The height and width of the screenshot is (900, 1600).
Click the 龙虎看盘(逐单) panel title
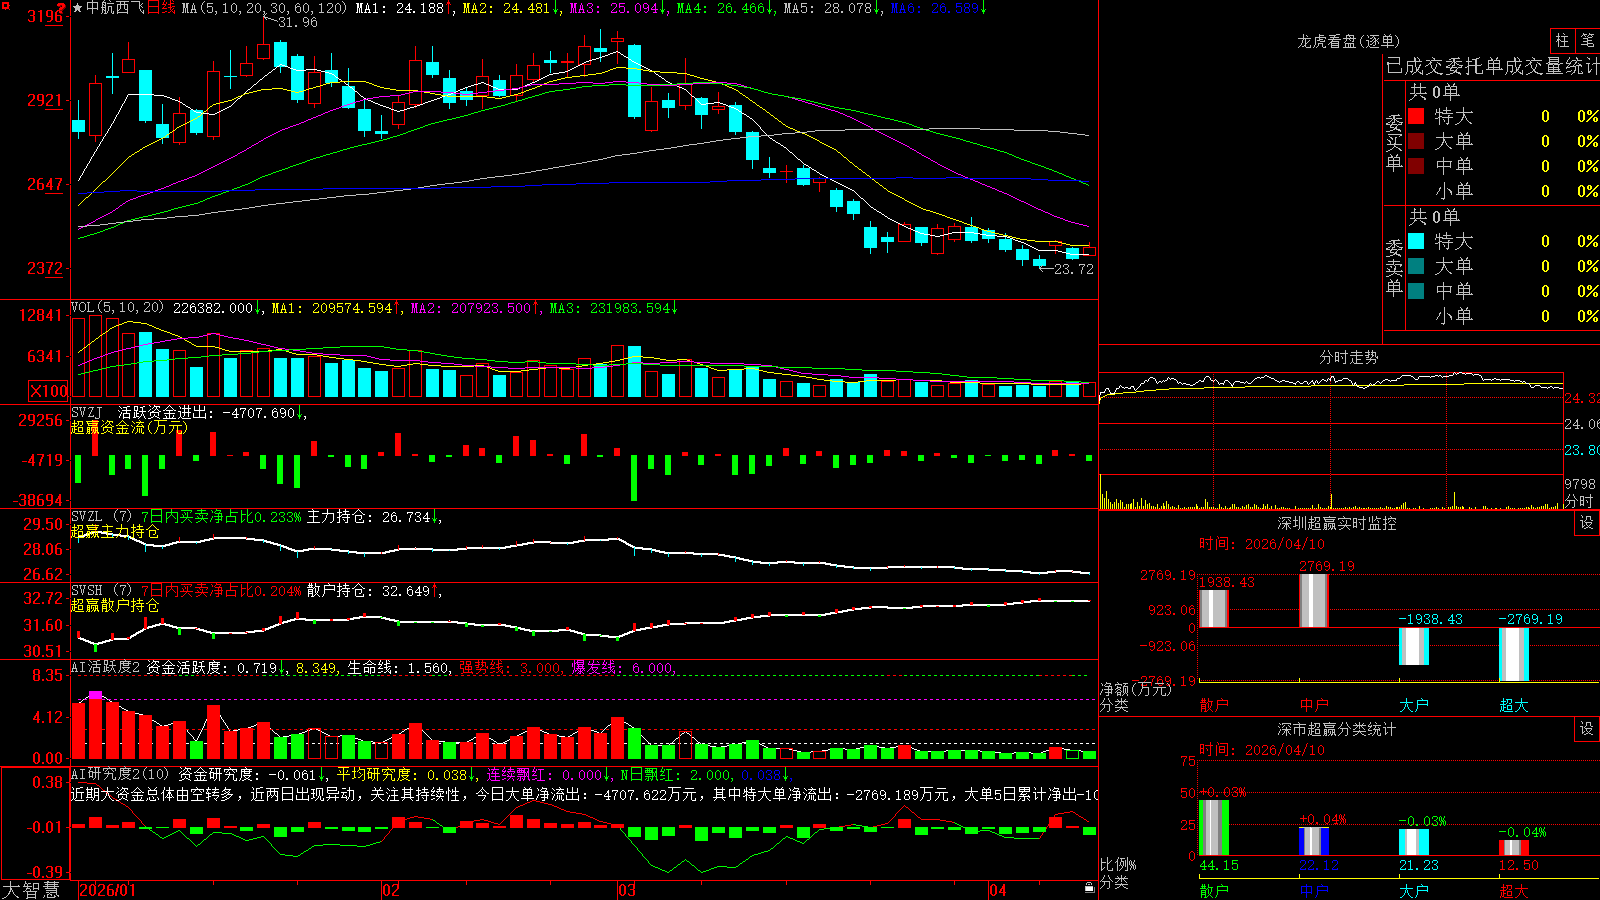[x=1348, y=41]
